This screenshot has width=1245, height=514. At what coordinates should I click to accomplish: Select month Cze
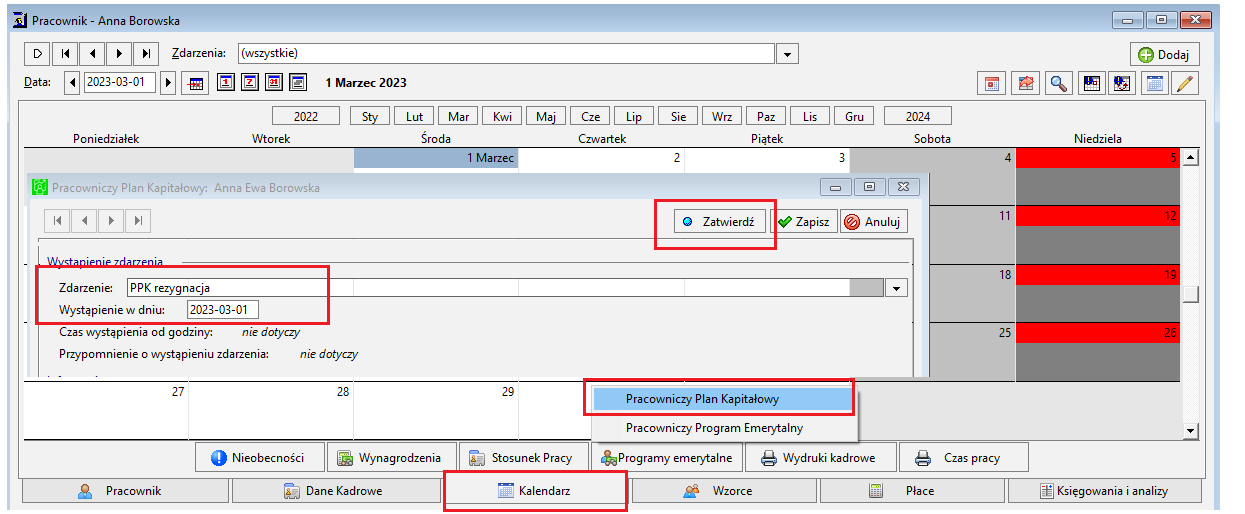coord(590,116)
